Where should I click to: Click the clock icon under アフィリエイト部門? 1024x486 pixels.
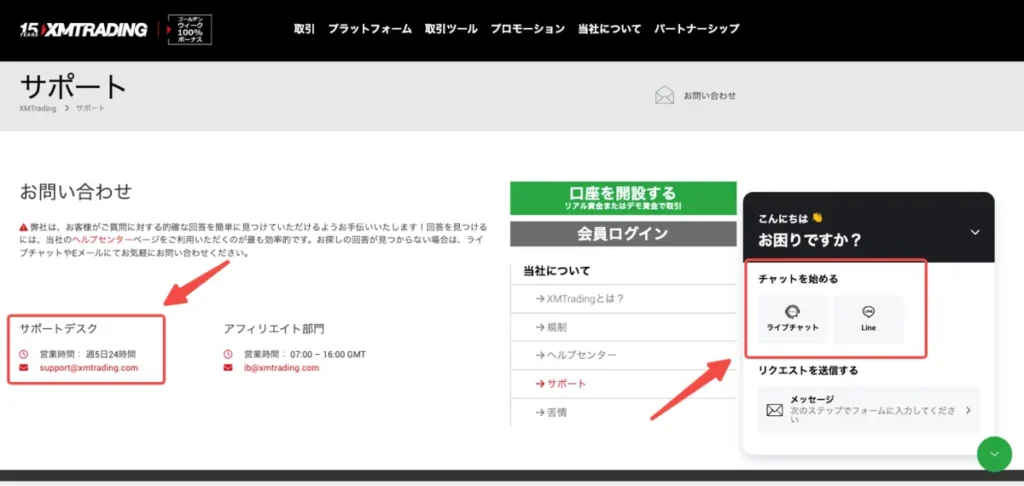228,354
